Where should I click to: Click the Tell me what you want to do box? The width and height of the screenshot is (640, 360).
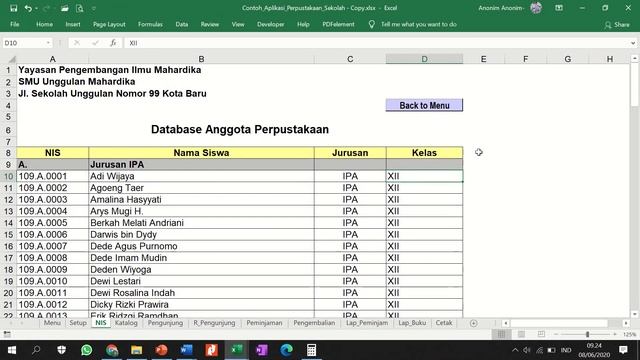[x=419, y=24]
